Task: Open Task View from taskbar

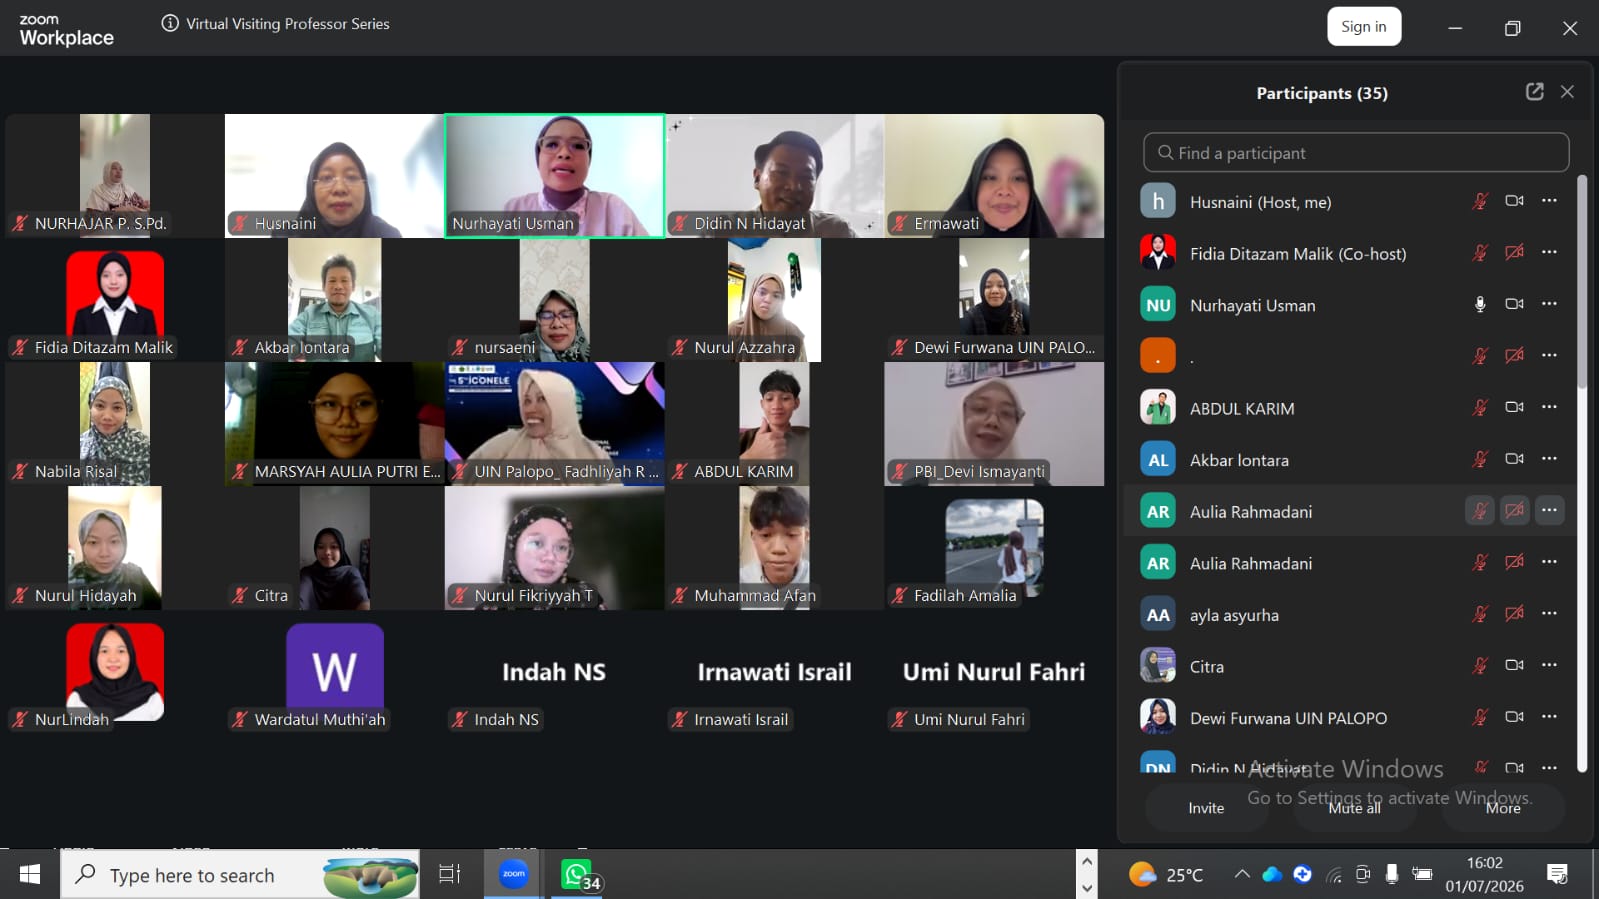Action: pyautogui.click(x=450, y=875)
